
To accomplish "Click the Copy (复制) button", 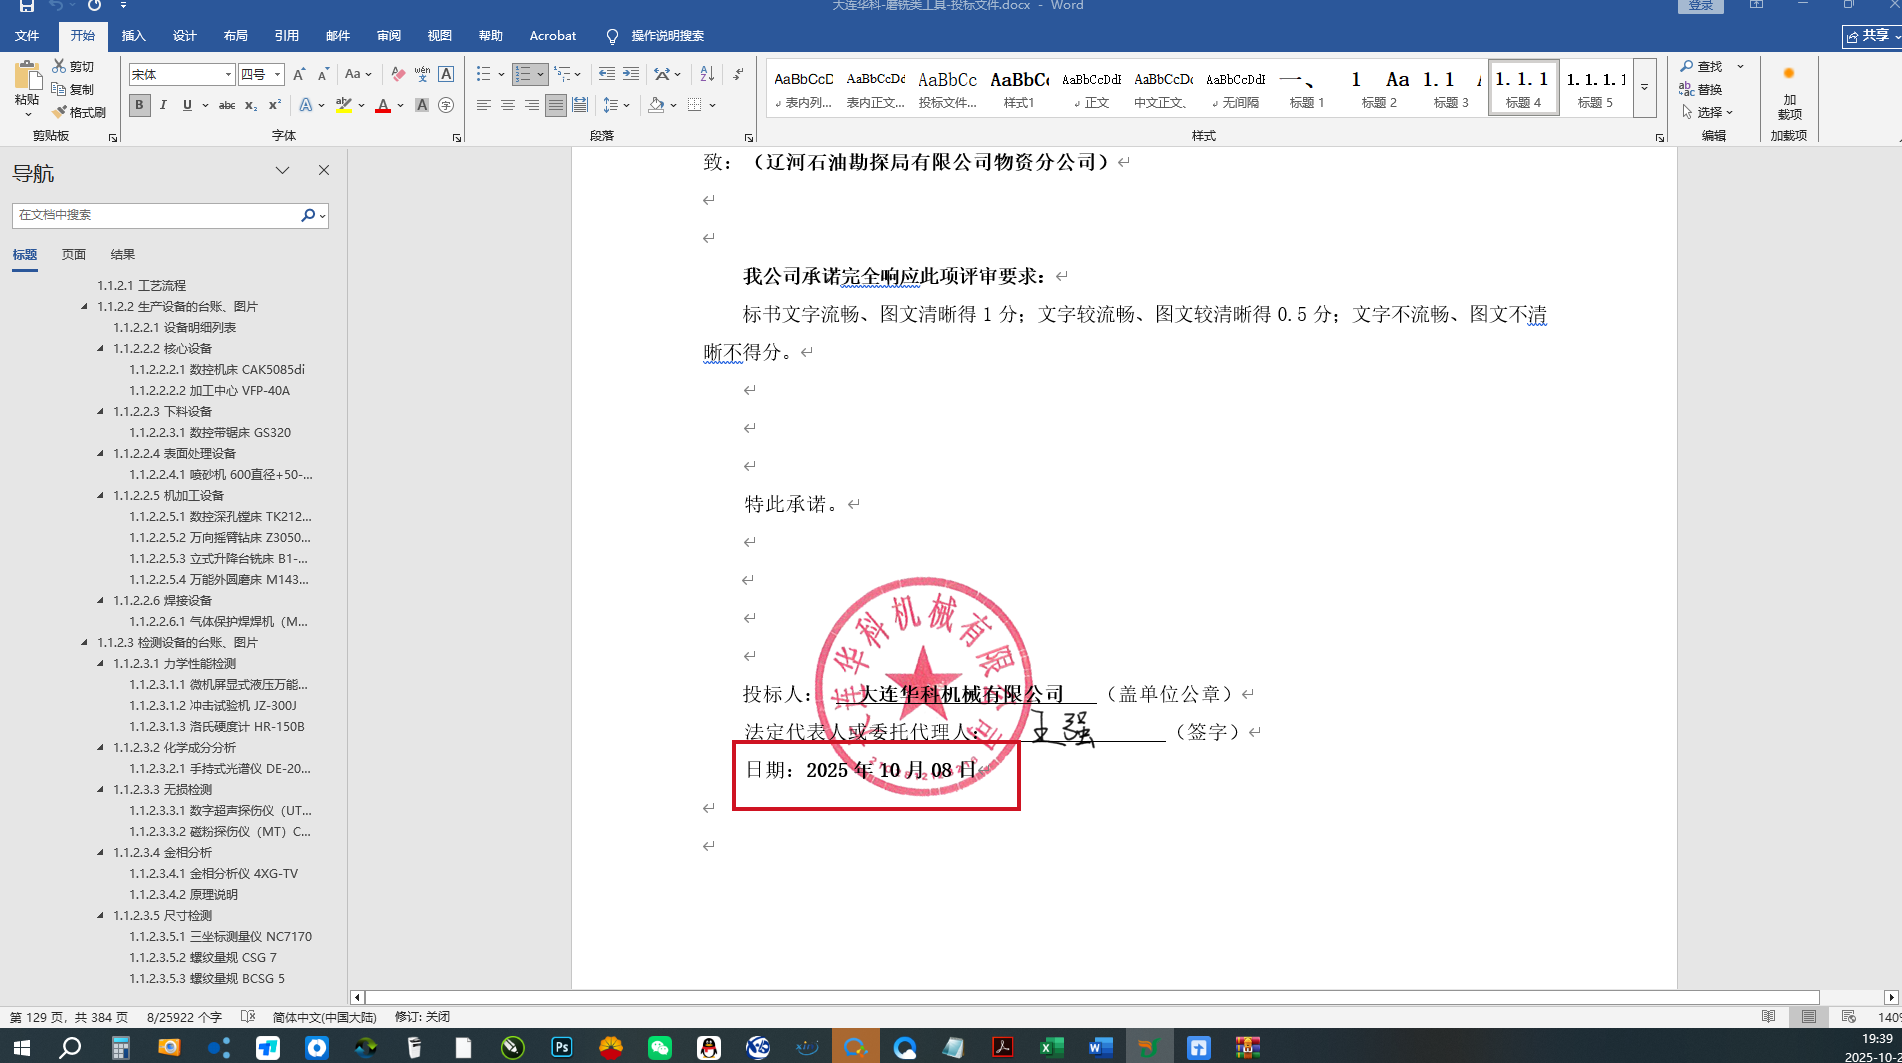I will coord(73,89).
